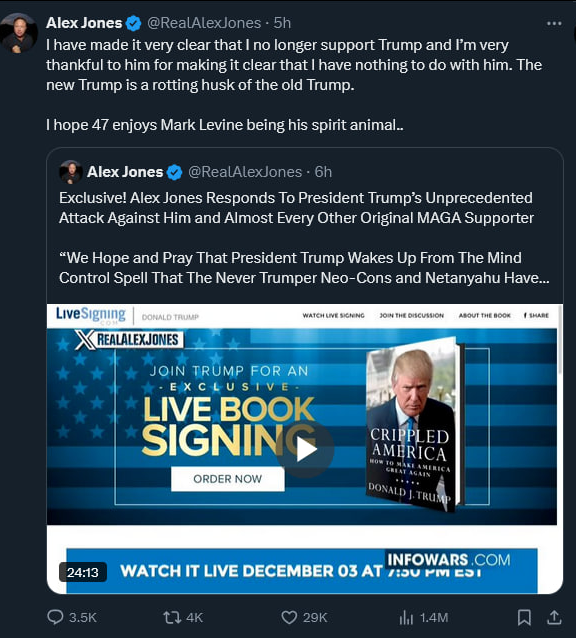Click the 6h timestamp on quoted post
This screenshot has height=638, width=576.
[323, 172]
